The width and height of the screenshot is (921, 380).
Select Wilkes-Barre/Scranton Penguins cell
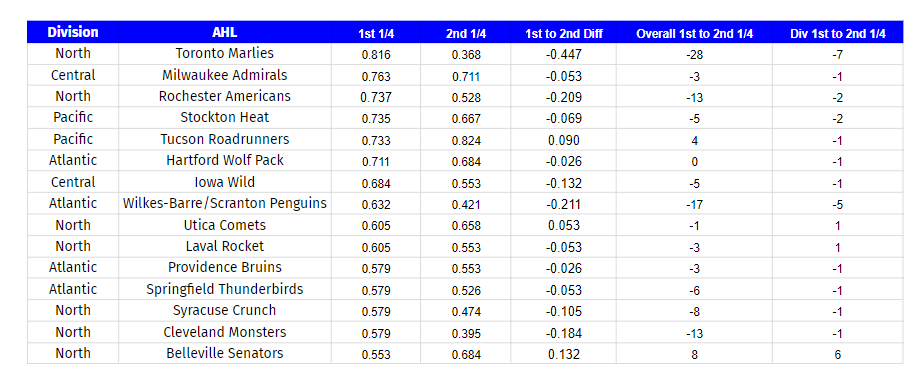225,204
